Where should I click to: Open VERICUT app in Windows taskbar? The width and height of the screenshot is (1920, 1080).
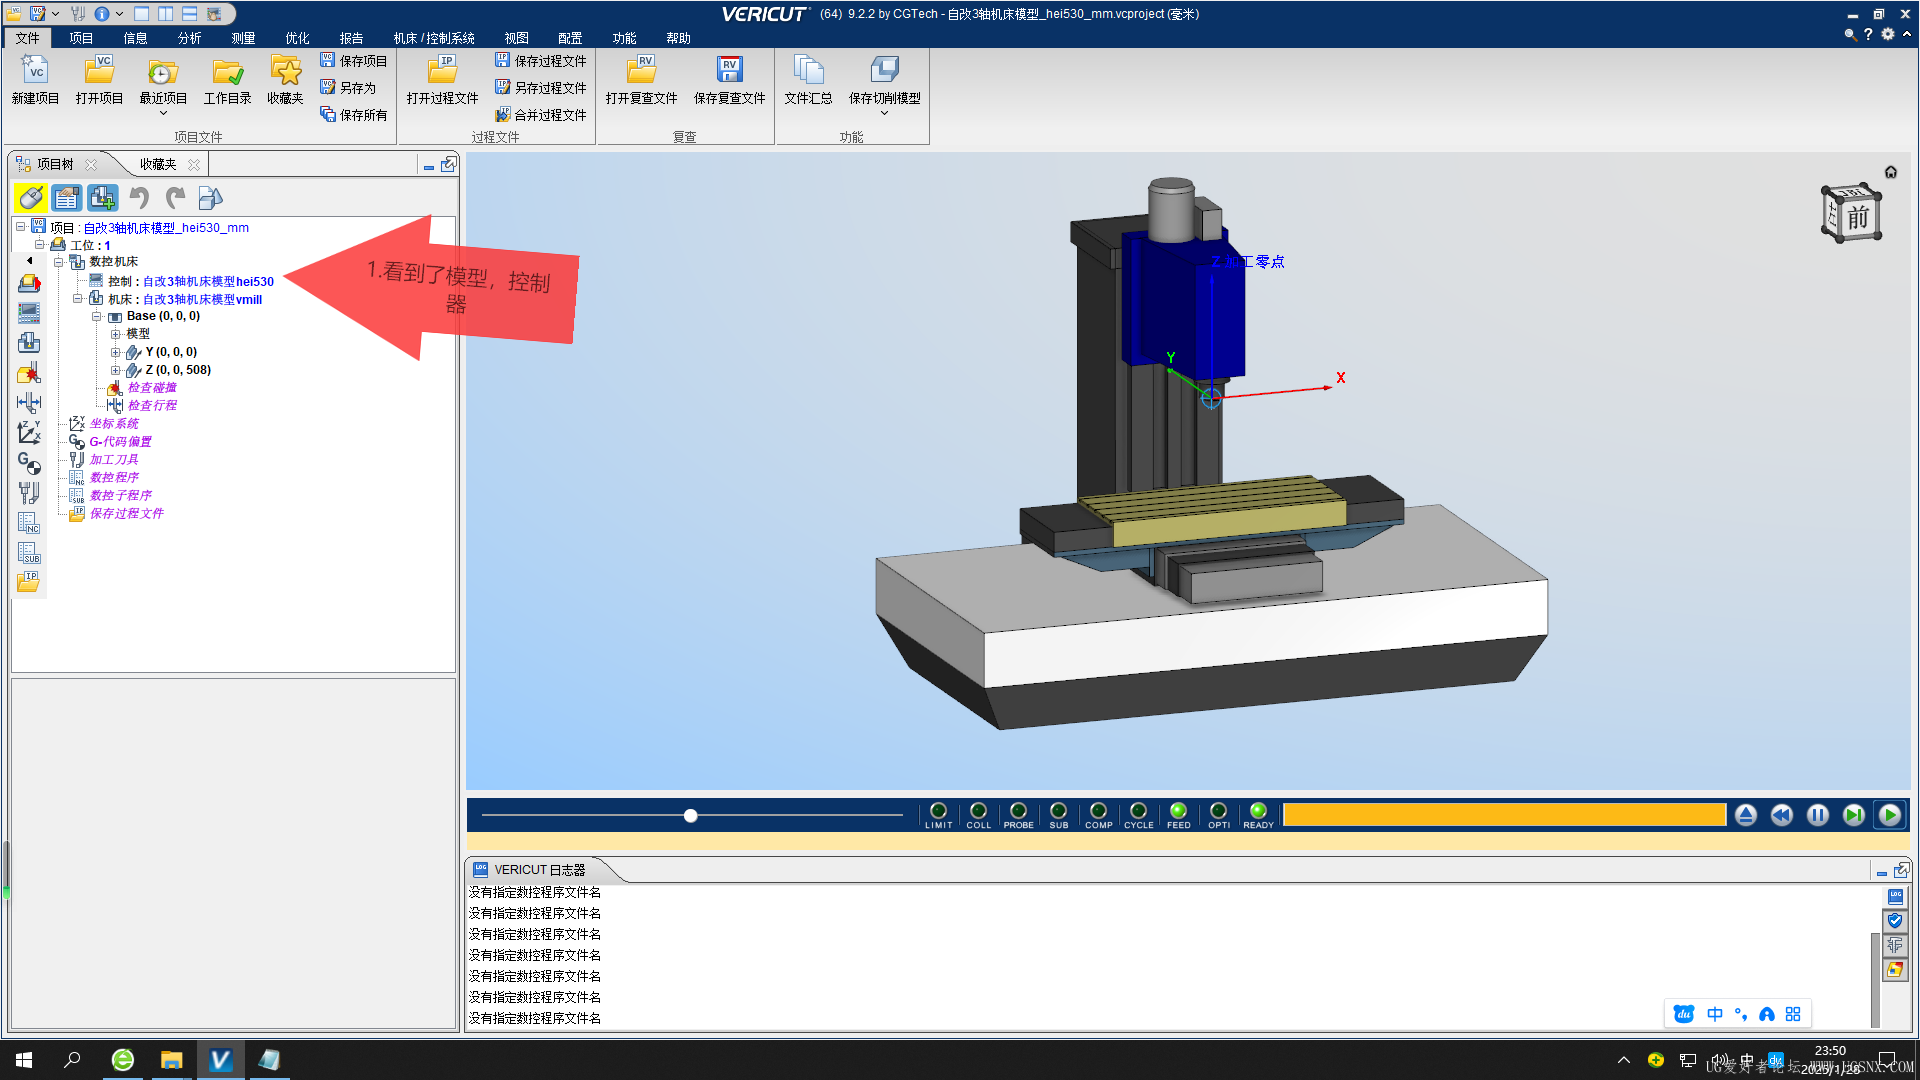[x=220, y=1059]
